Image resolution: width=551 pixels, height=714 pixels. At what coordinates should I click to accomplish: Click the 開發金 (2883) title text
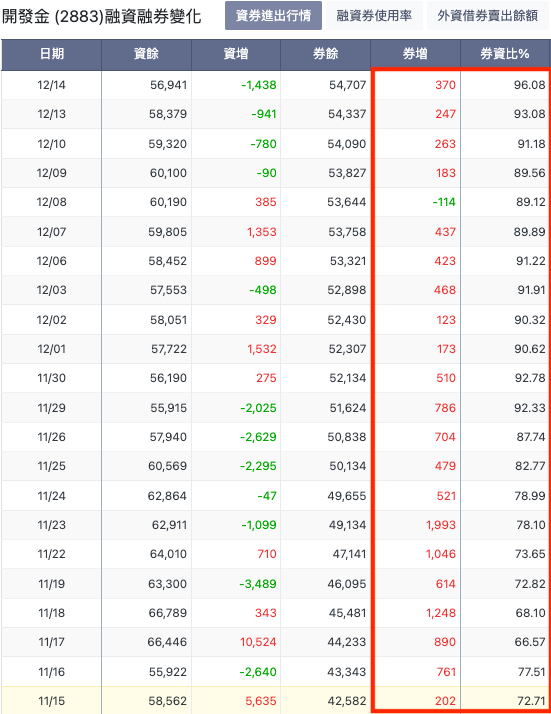click(52, 16)
